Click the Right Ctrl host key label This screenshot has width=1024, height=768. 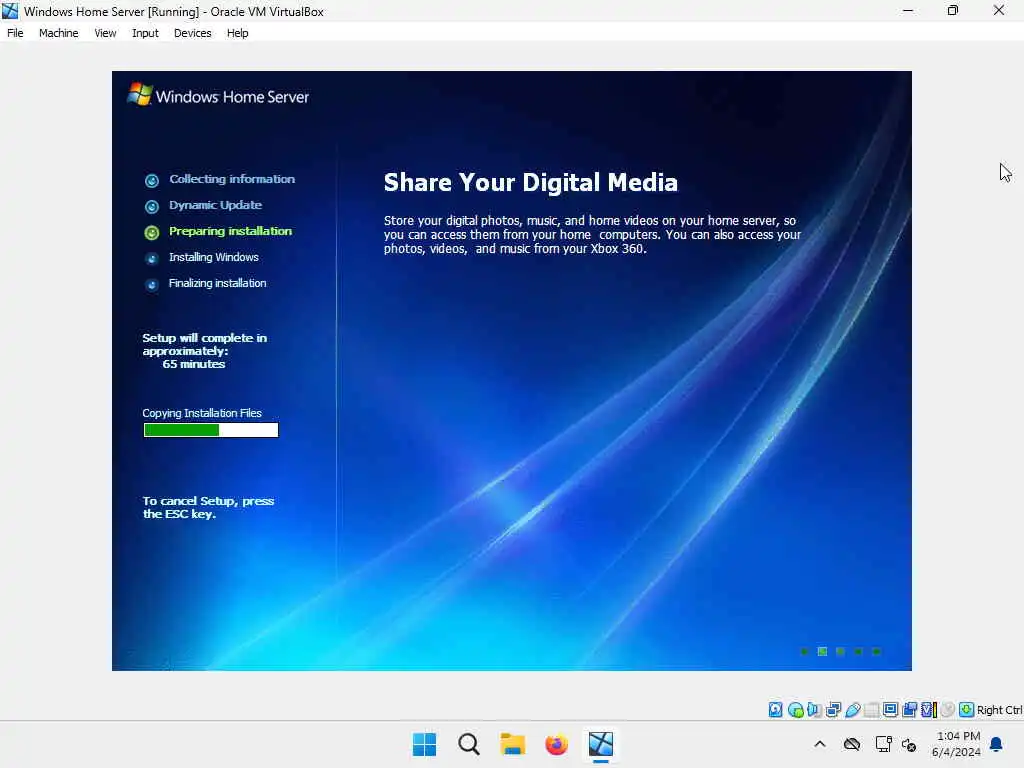(999, 710)
